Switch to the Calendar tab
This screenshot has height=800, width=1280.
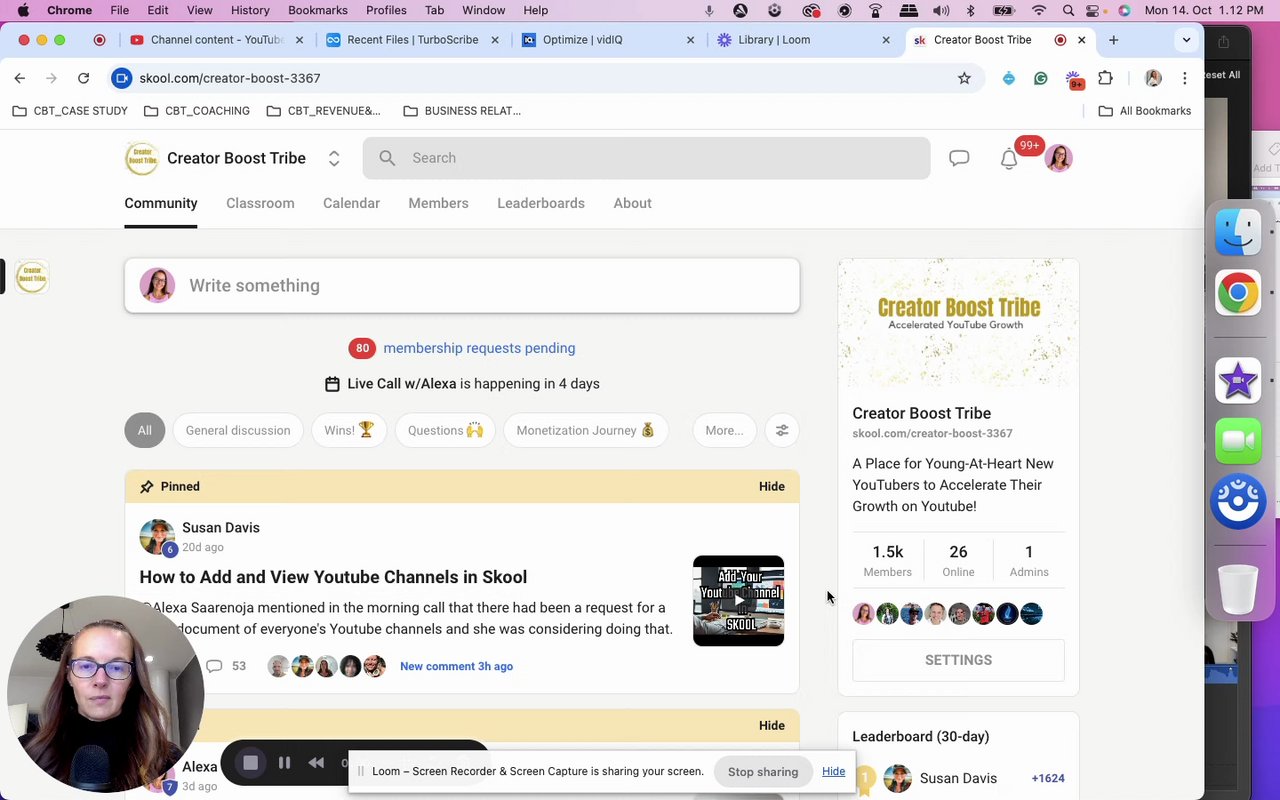click(x=351, y=203)
